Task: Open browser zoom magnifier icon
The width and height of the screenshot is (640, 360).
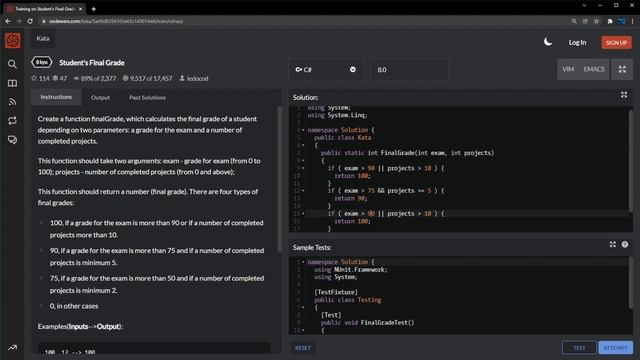Action: tap(574, 21)
